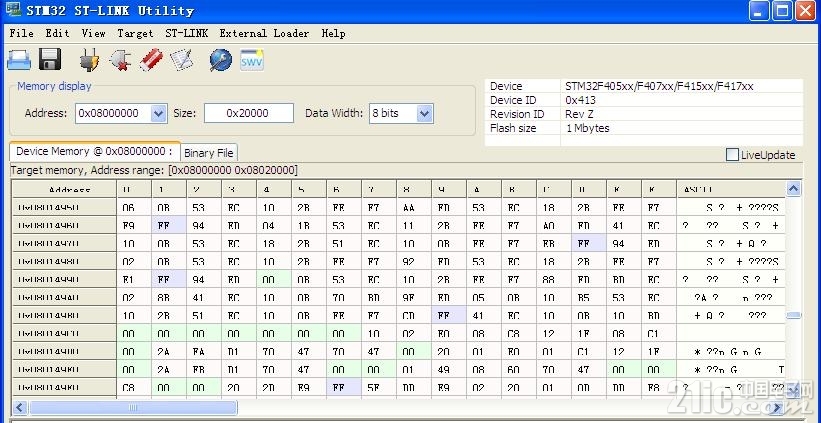The height and width of the screenshot is (423, 821).
Task: Select the Device Memory @ 0x08000000 tab
Action: (95, 151)
